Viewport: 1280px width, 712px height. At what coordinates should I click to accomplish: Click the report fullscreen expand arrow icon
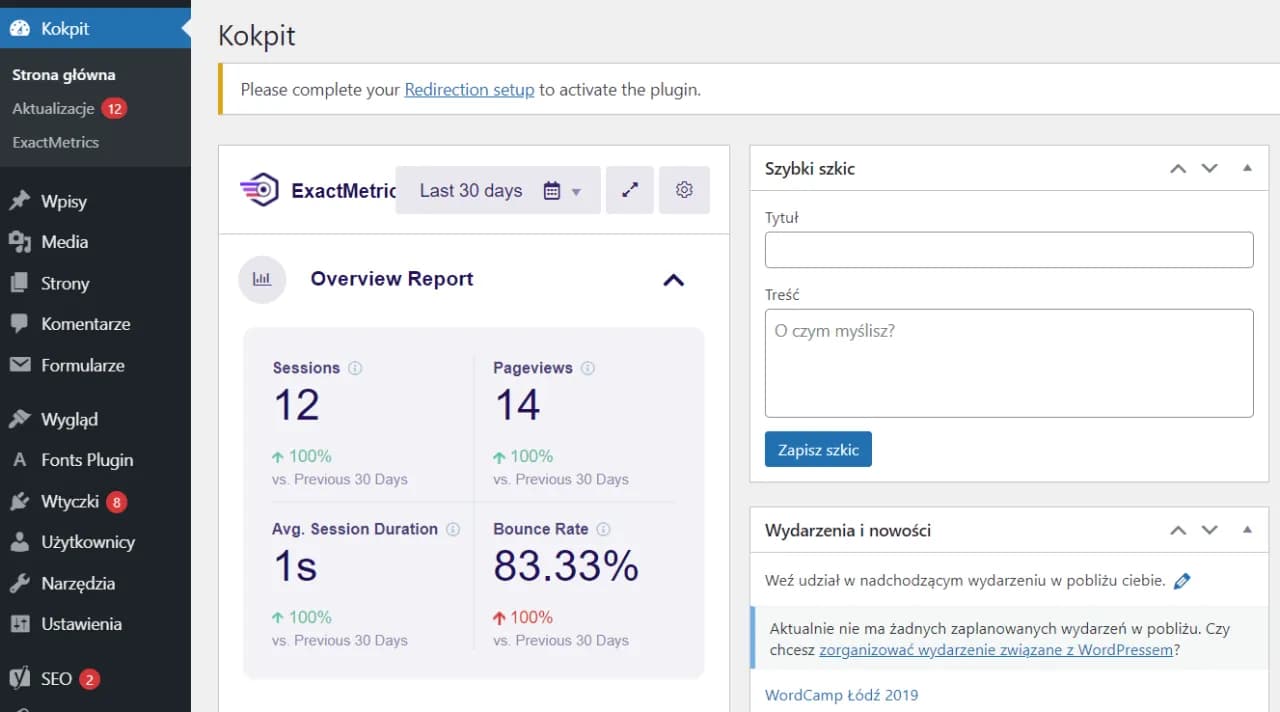coord(630,190)
